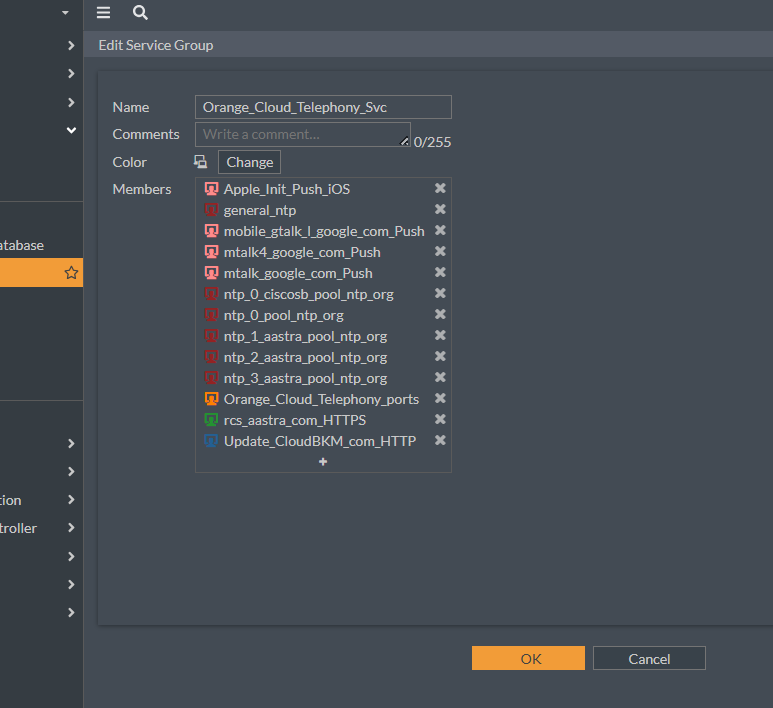
Task: Remove ntp_2_aastra_pool_ntp_org member
Action: (440, 356)
